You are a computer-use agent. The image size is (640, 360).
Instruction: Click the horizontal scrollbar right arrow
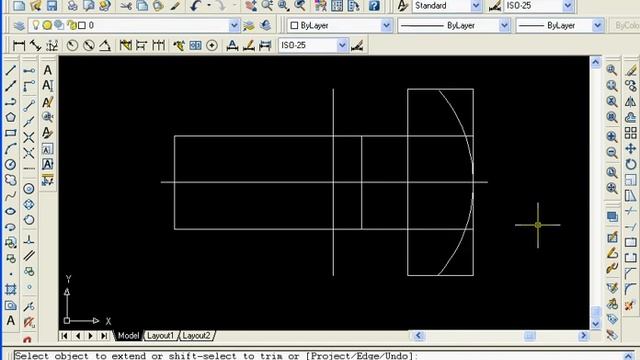coord(583,336)
